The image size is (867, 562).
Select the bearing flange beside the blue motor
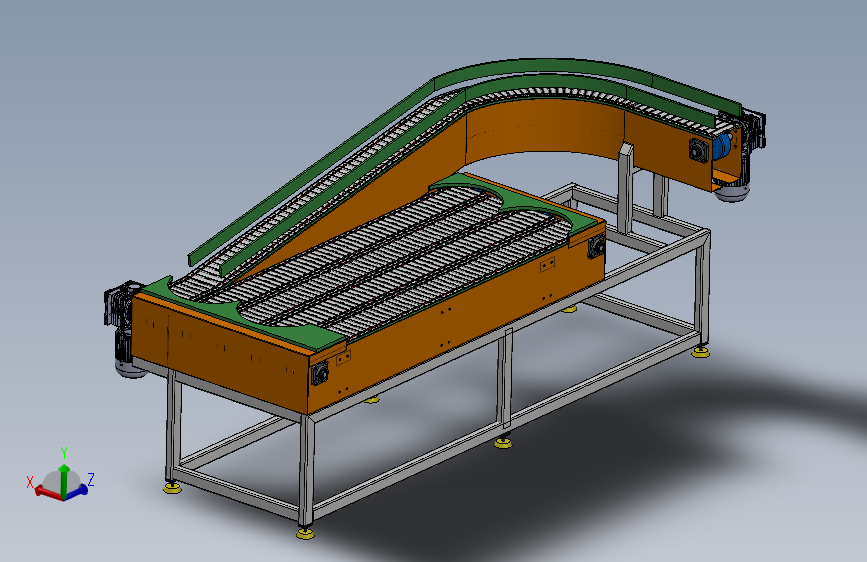pyautogui.click(x=699, y=150)
